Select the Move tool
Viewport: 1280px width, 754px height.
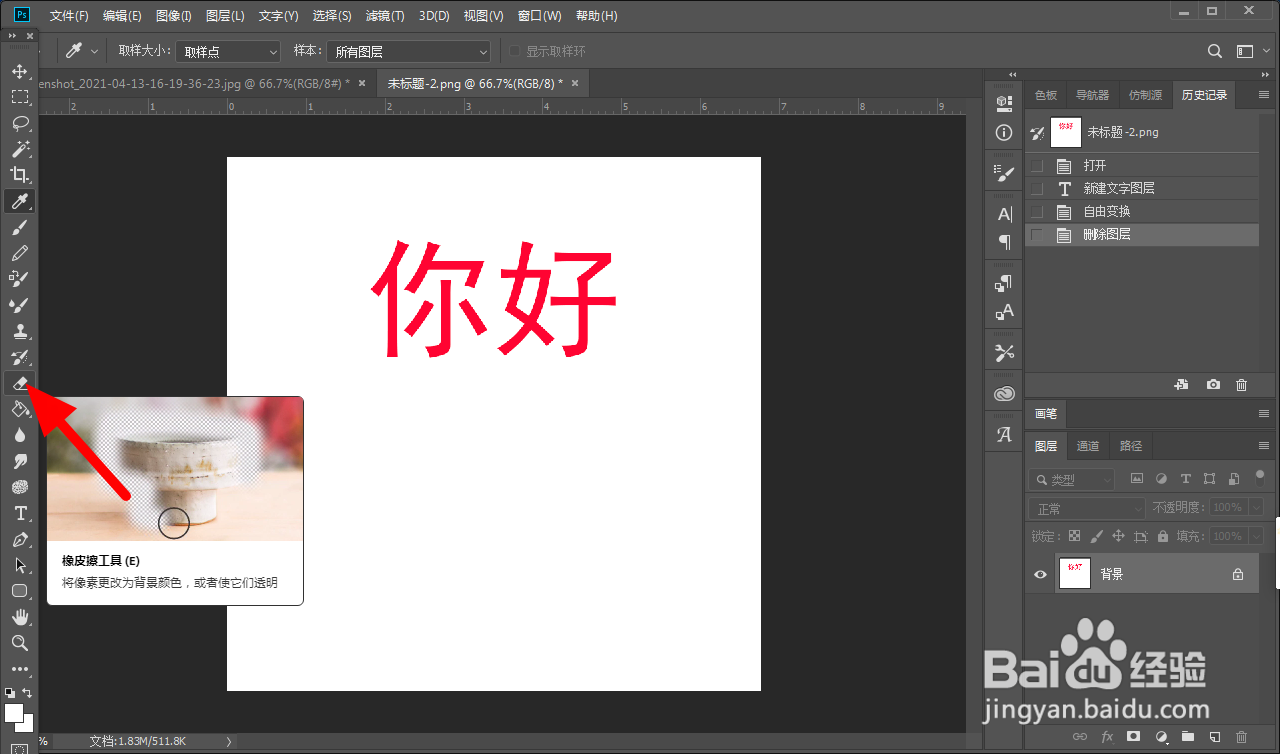click(x=20, y=71)
